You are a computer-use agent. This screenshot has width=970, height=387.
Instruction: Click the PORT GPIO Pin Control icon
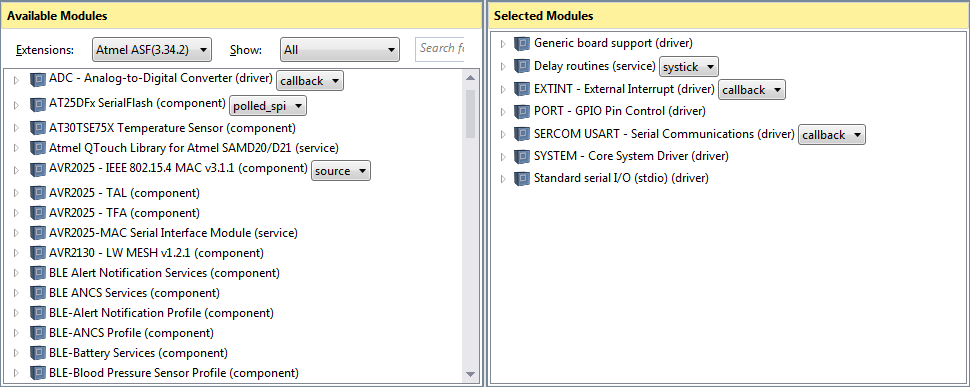(x=523, y=111)
